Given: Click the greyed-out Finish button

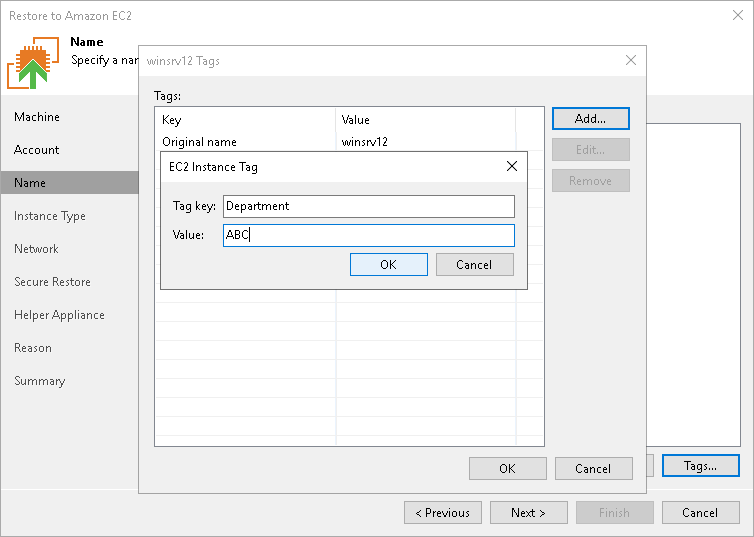Looking at the screenshot, I should click(x=615, y=512).
